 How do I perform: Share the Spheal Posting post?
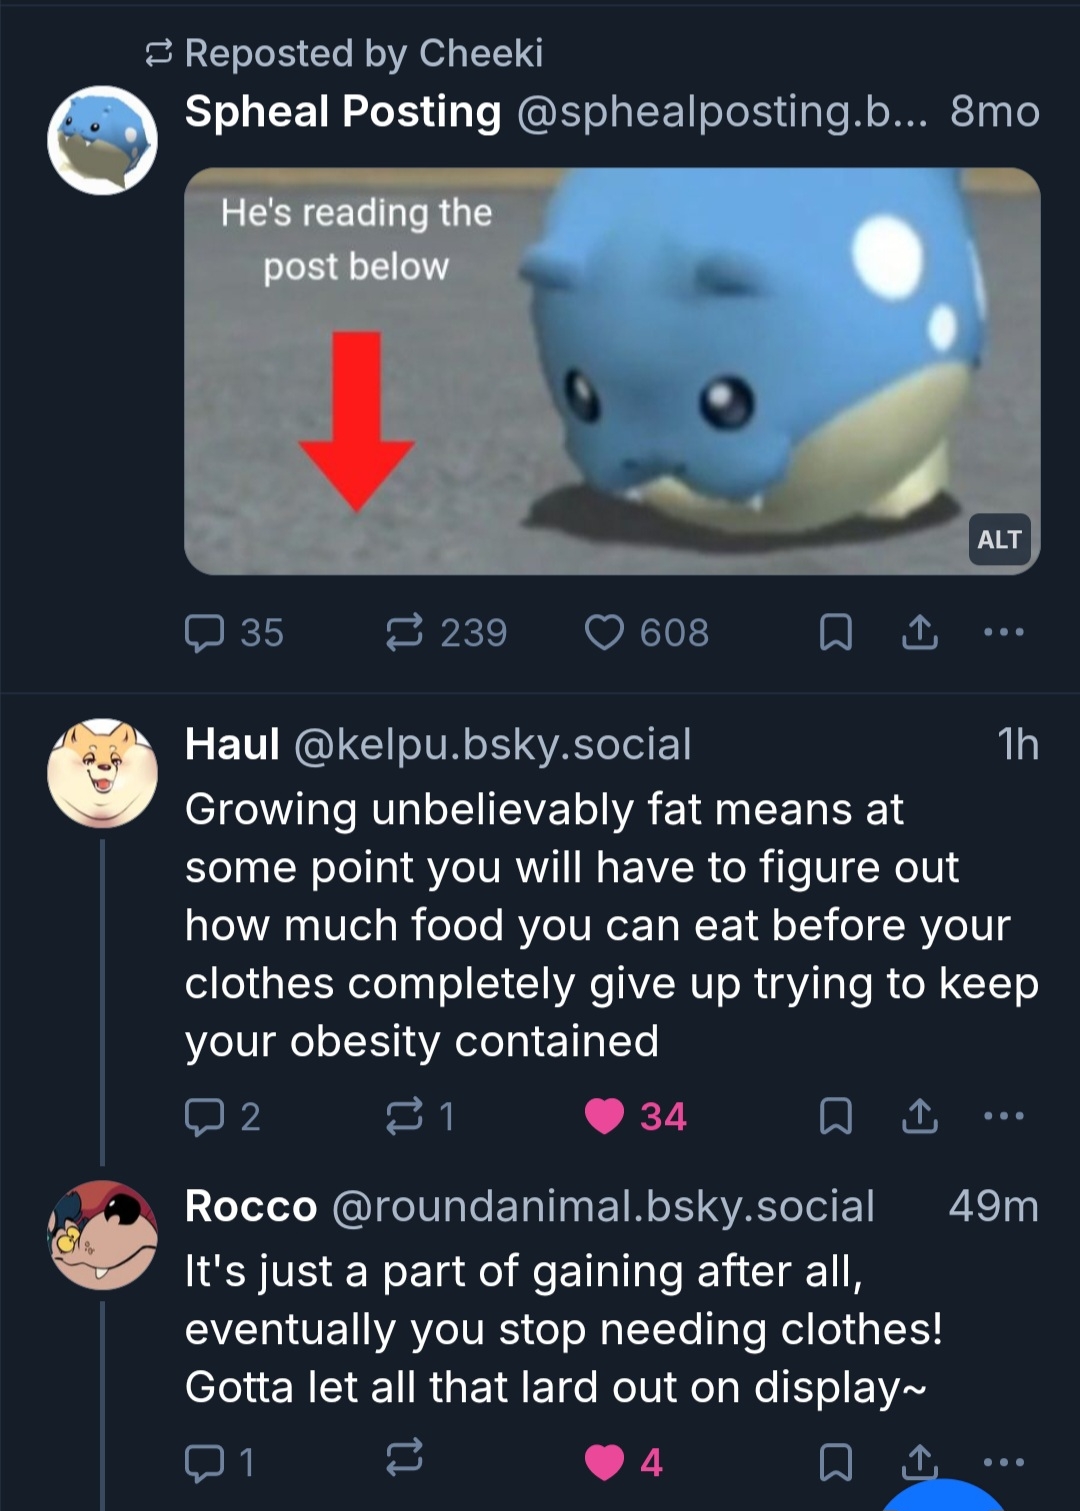(x=920, y=633)
